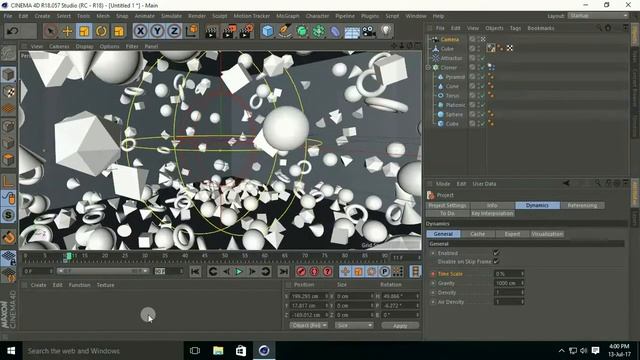640x360 pixels.
Task: Select Platonic object in hierarchy
Action: tap(455, 105)
